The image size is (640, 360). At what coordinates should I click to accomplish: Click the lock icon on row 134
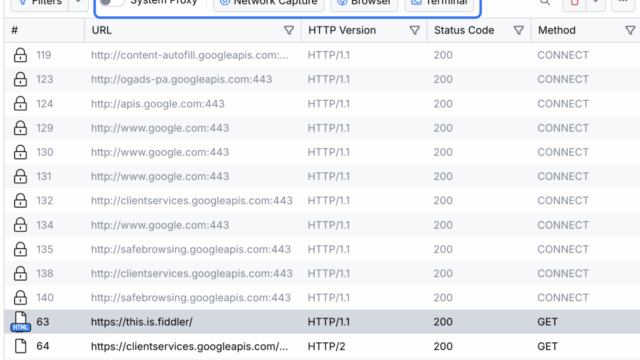click(20, 225)
